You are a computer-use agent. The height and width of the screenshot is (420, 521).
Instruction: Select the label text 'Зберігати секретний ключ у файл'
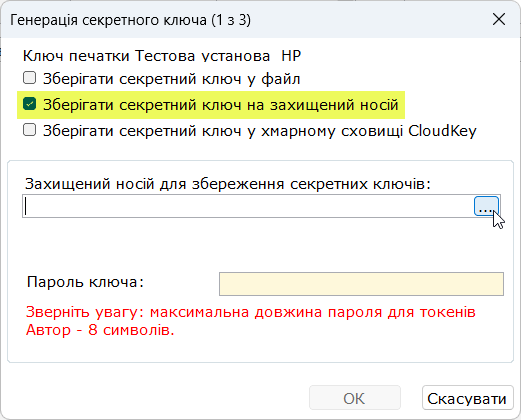pos(172,79)
